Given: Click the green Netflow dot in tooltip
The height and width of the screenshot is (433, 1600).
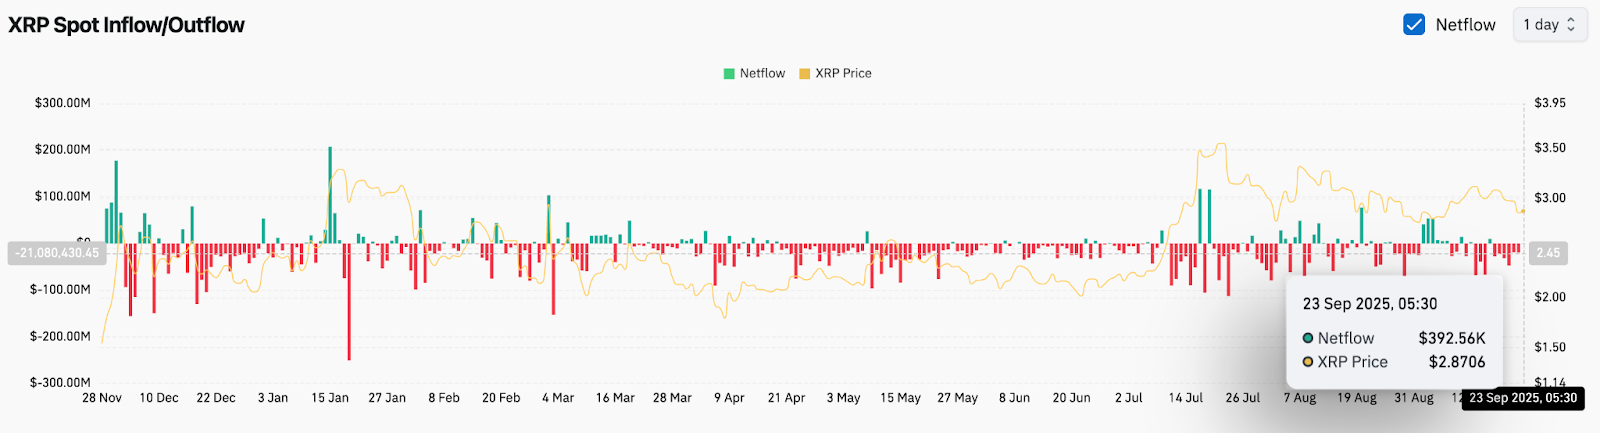Looking at the screenshot, I should tap(1308, 338).
